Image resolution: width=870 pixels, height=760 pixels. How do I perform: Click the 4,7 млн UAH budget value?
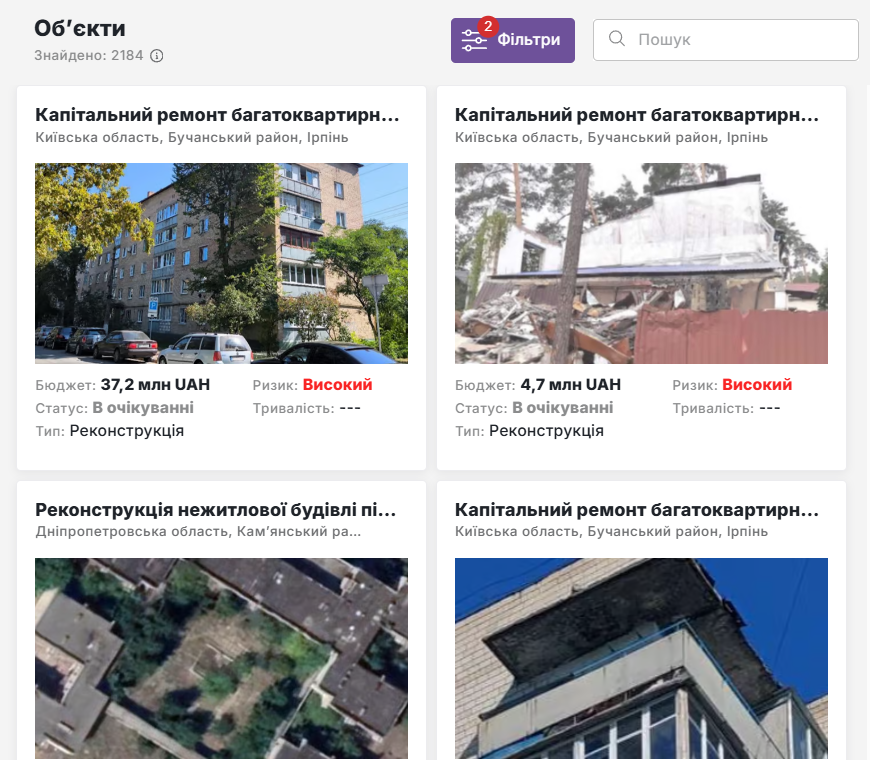[x=570, y=385]
